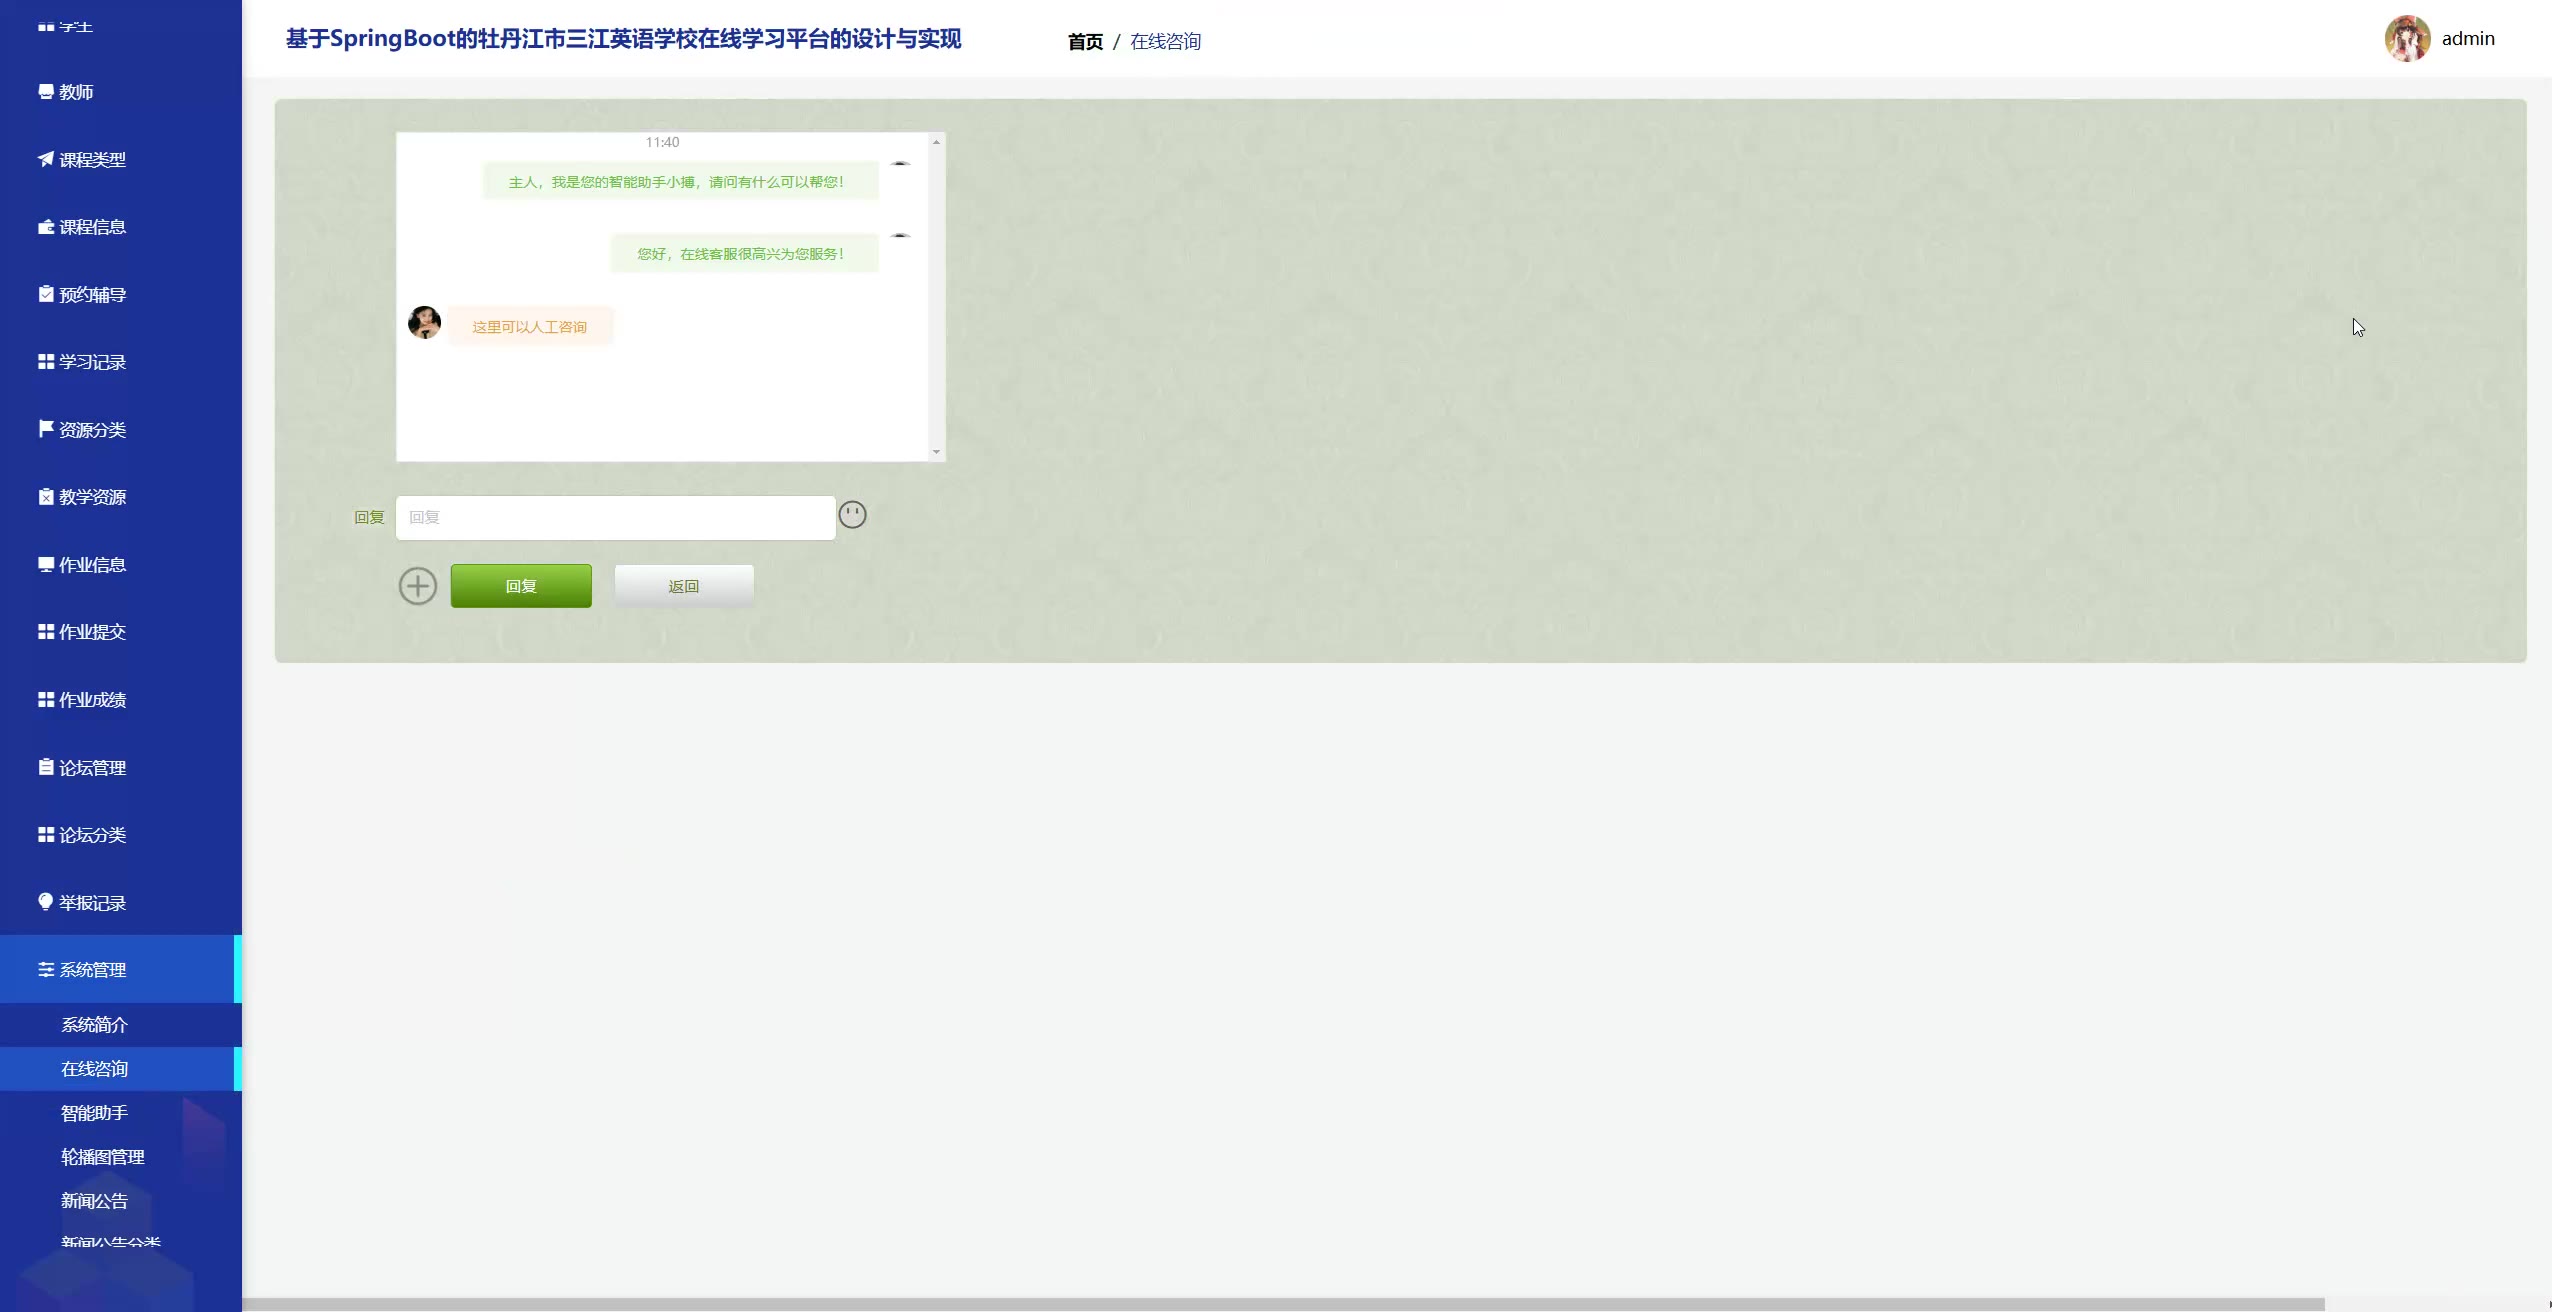Click the circled plus attachment icon
Screen dimensions: 2552x1312
pos(418,586)
